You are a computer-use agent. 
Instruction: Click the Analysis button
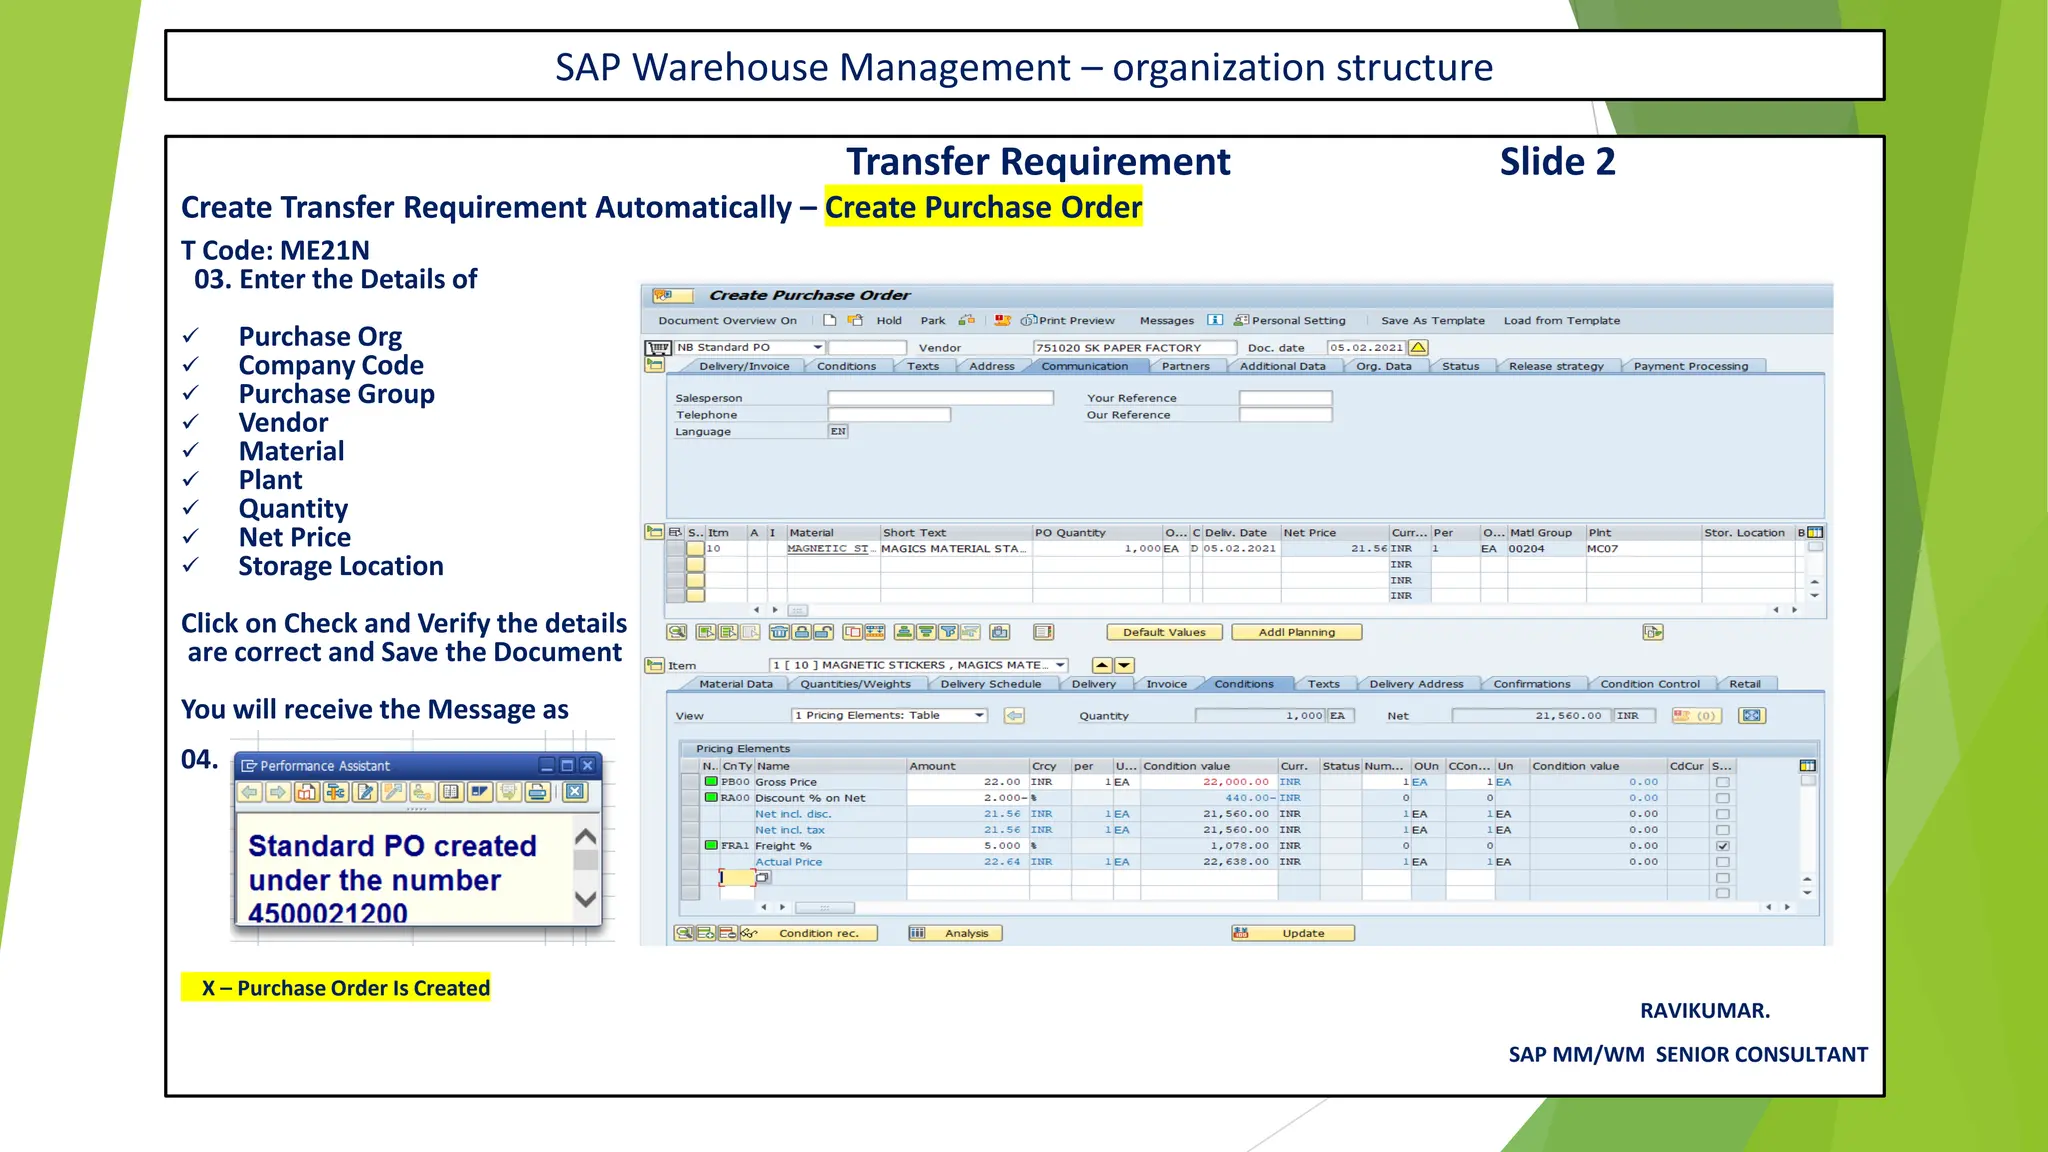coord(955,933)
